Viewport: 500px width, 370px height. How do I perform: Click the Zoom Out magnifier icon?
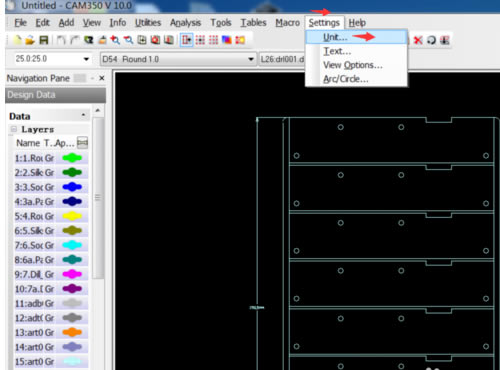point(128,40)
